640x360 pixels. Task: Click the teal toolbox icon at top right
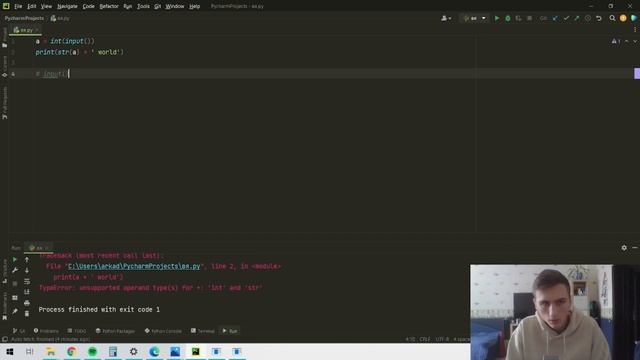click(x=634, y=18)
